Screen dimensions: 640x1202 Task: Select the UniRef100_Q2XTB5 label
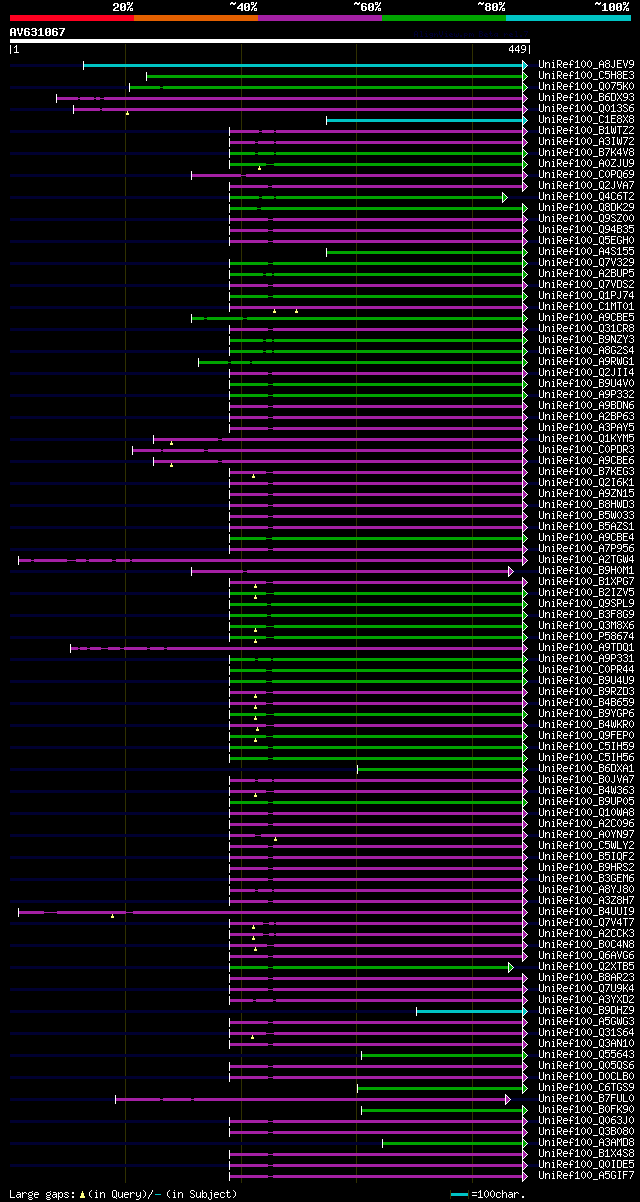pos(586,967)
